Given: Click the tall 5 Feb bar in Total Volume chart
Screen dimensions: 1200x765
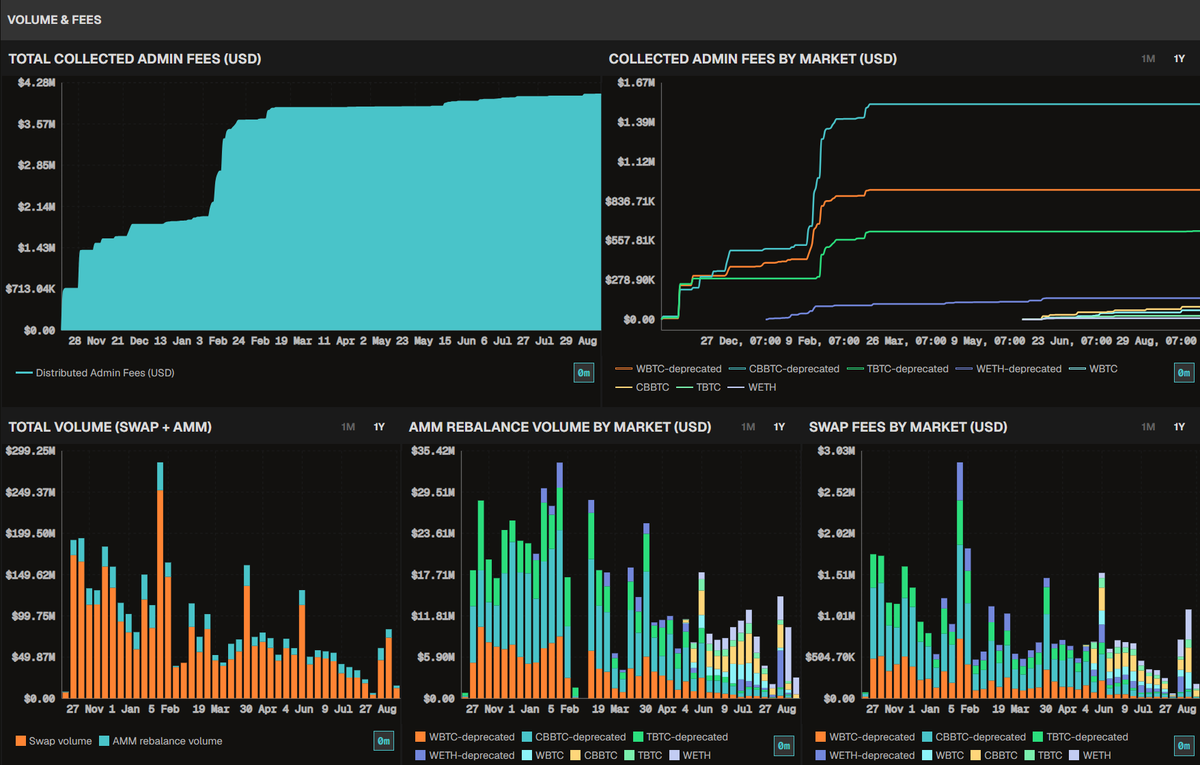Looking at the screenshot, I should 160,580.
